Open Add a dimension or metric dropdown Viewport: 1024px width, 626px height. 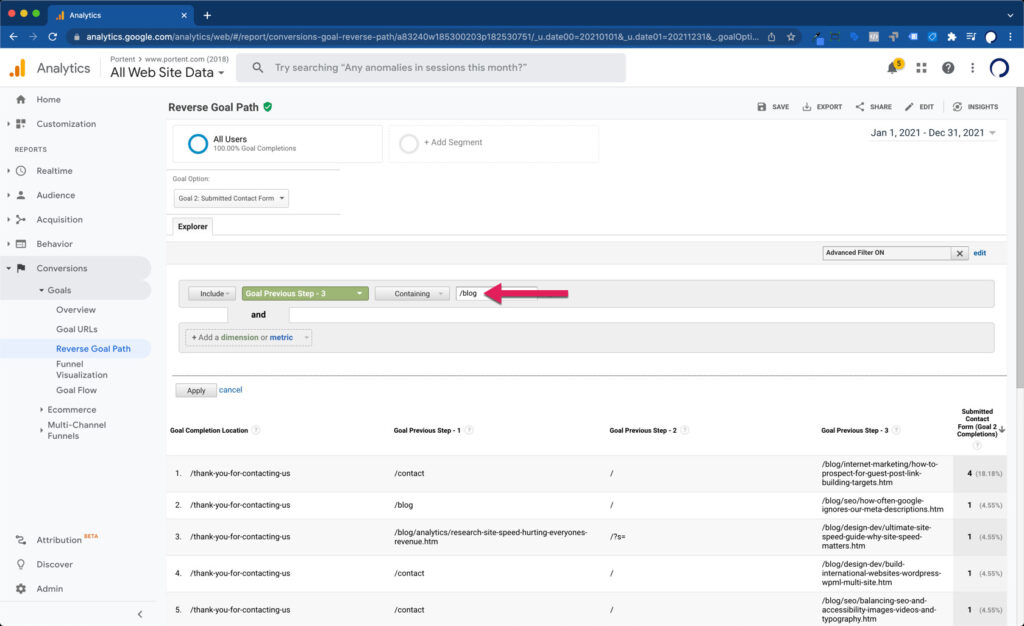point(248,337)
